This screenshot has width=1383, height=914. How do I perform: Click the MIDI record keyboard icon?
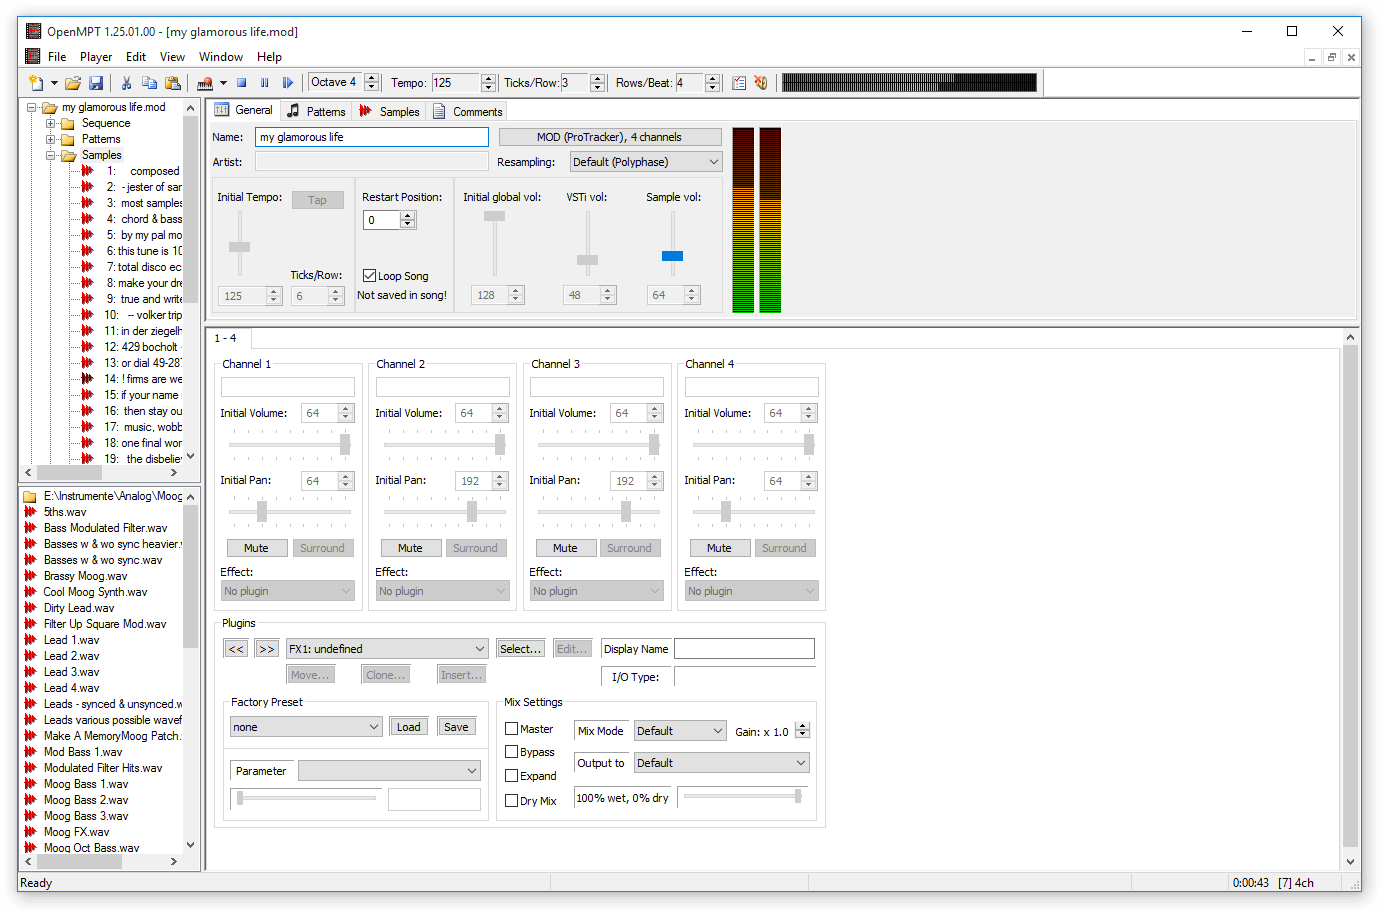(205, 83)
